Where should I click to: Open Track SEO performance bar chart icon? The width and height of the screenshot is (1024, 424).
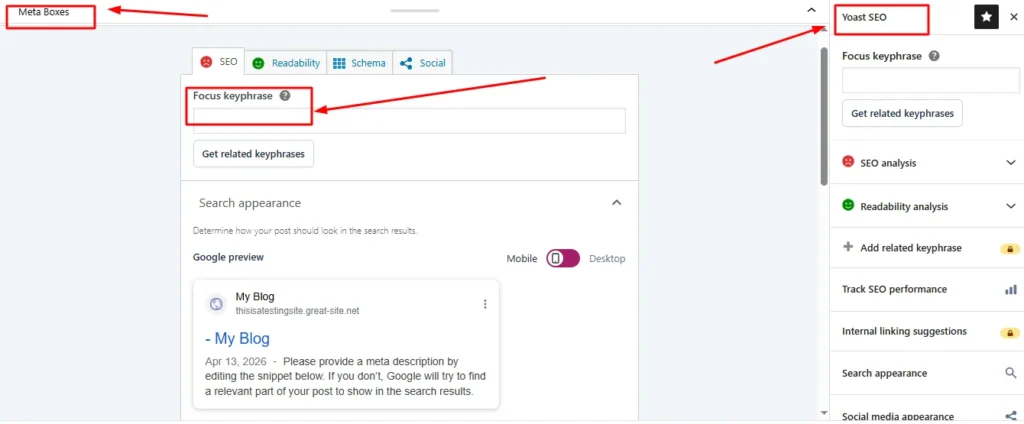pos(1011,289)
